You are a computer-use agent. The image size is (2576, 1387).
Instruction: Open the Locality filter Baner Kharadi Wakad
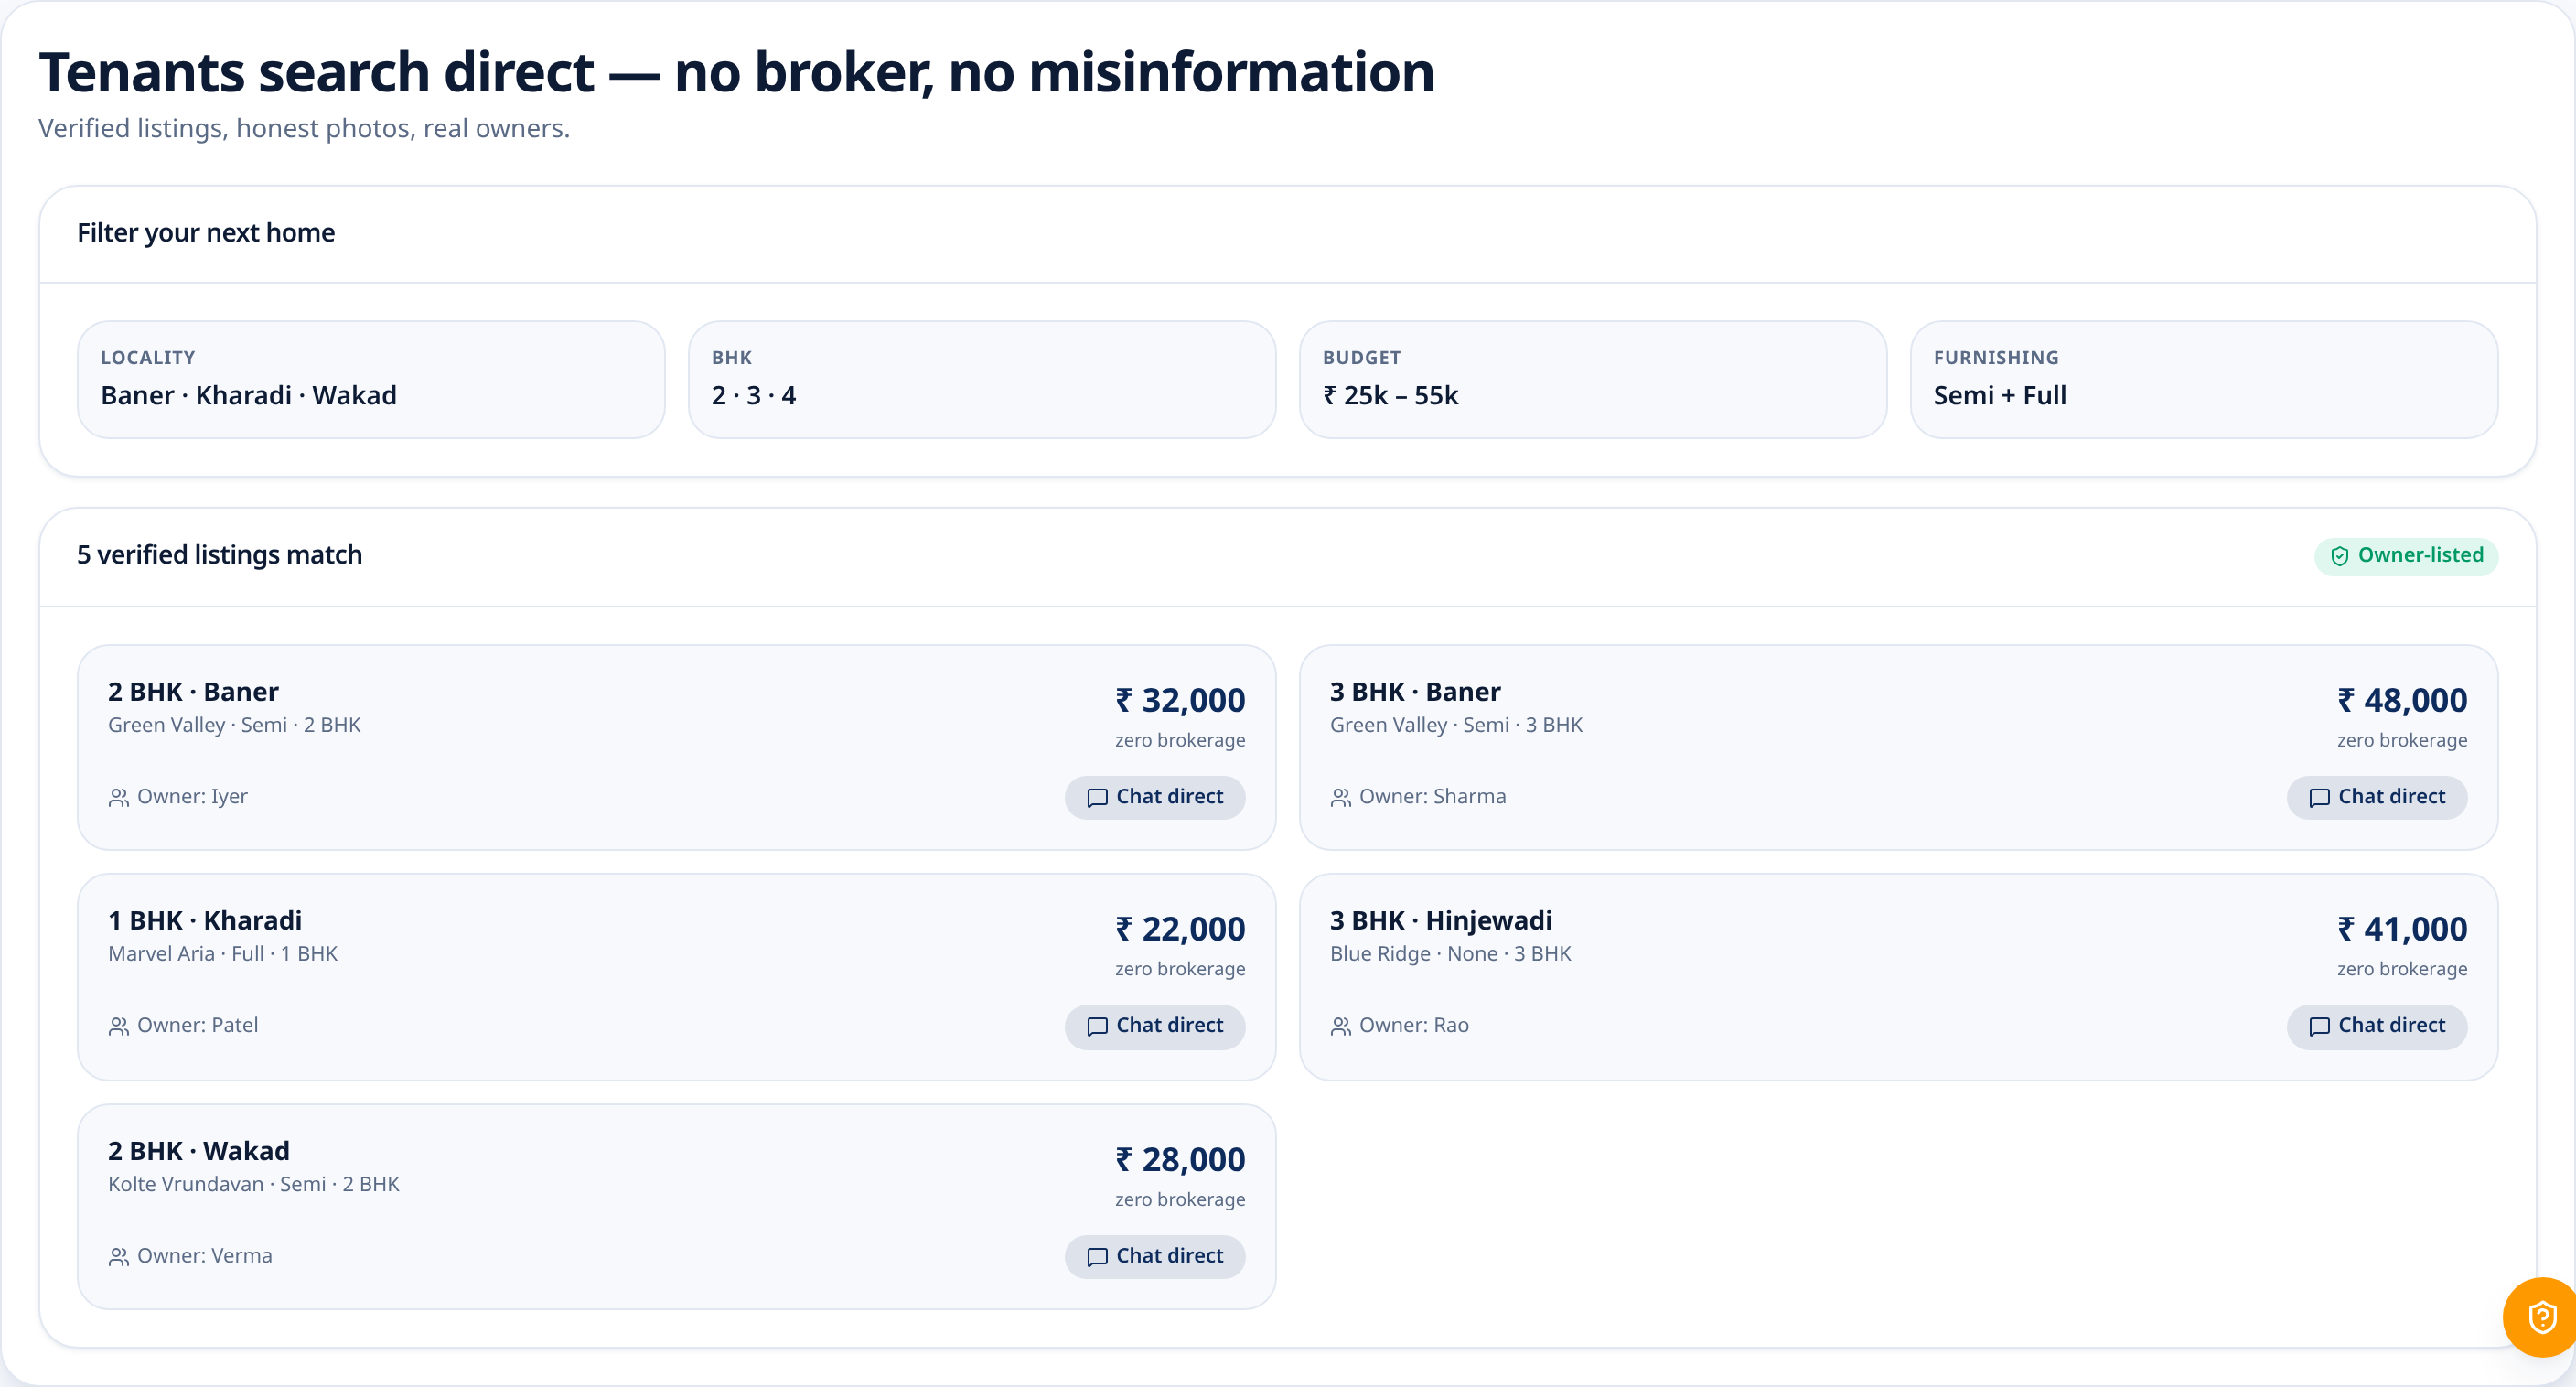coord(371,379)
